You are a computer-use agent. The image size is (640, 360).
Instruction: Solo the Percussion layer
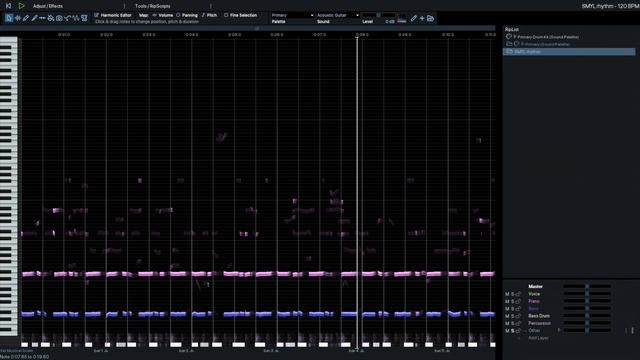coord(513,323)
